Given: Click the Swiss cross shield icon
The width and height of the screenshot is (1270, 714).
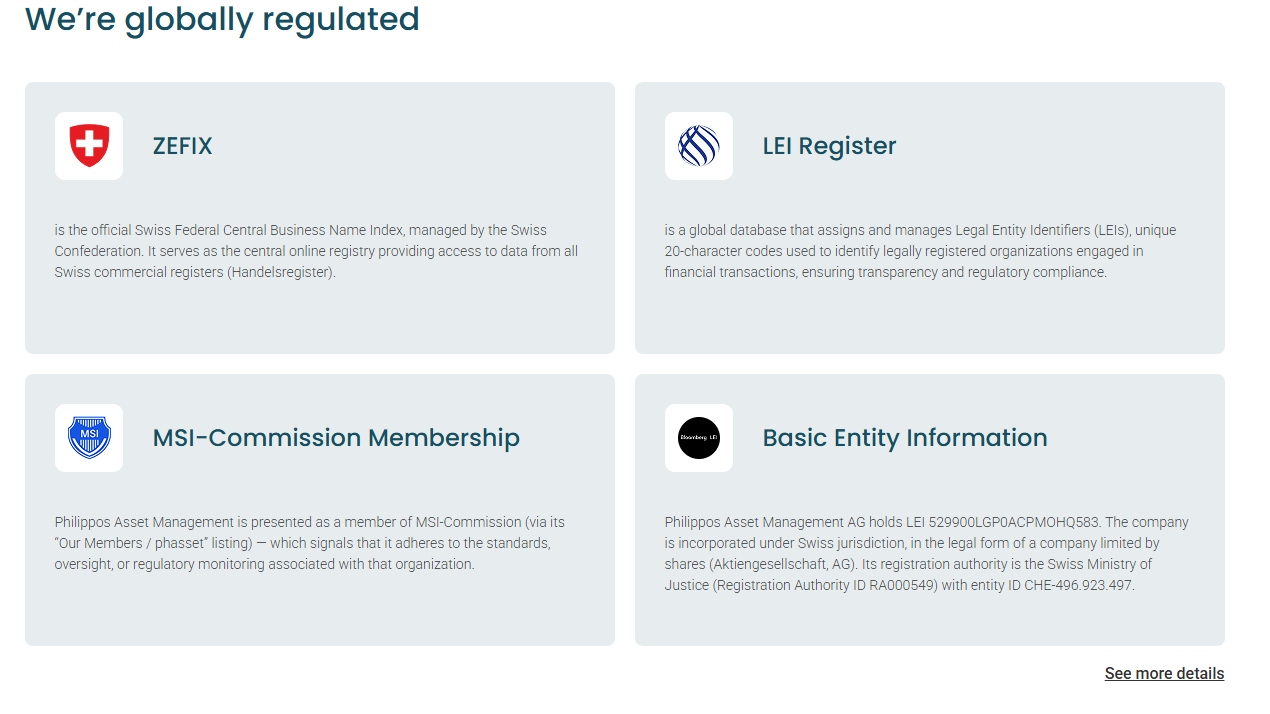Looking at the screenshot, I should (89, 146).
